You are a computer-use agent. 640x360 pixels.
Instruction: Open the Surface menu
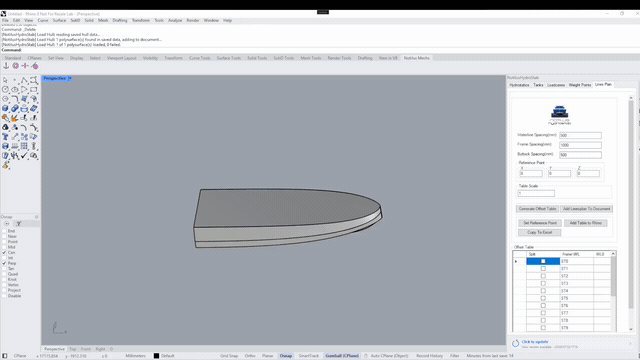pyautogui.click(x=59, y=20)
